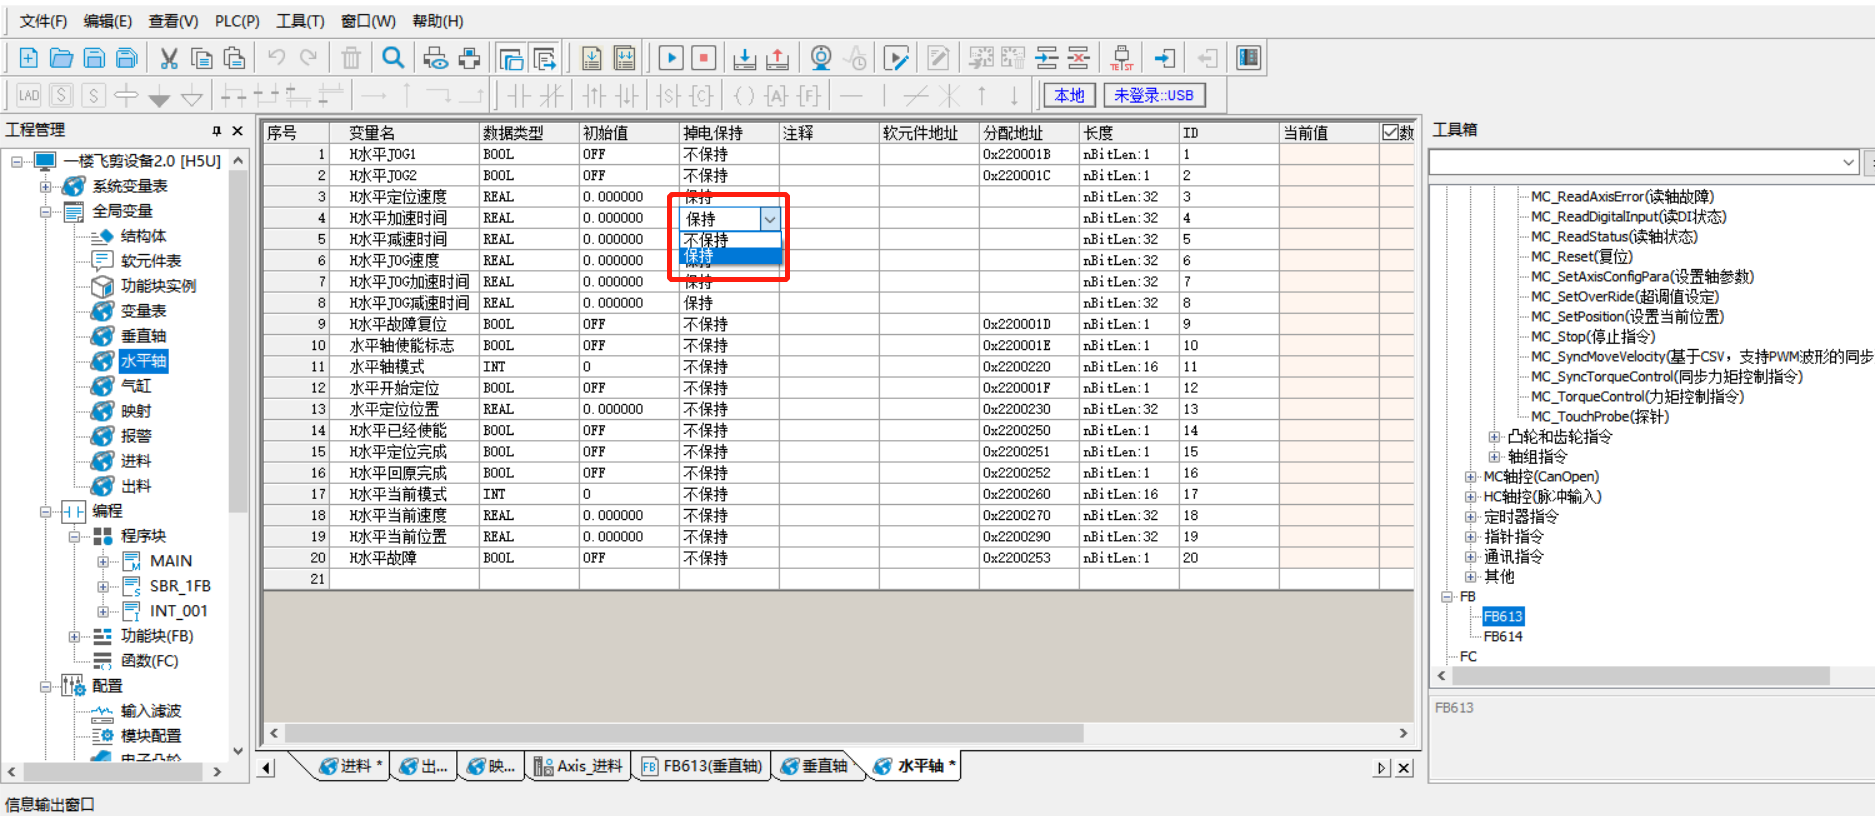Screen dimensions: 1875x816
Task: Switch to the Axis_进料 tab
Action: [579, 766]
